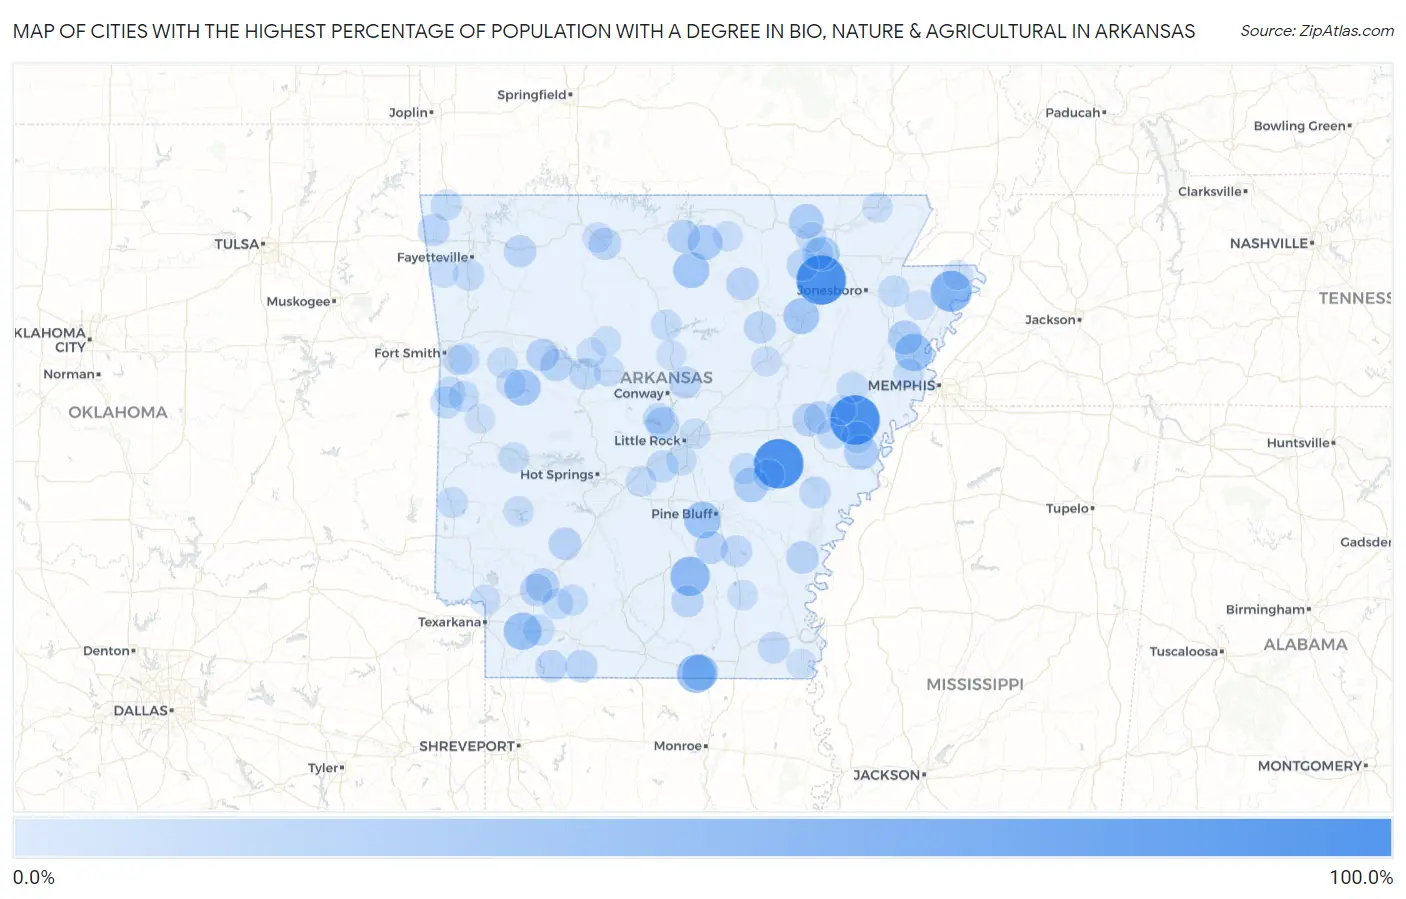Screen dimensions: 1406x899
Task: Click the Jackson Tennessee city label
Action: [1050, 320]
